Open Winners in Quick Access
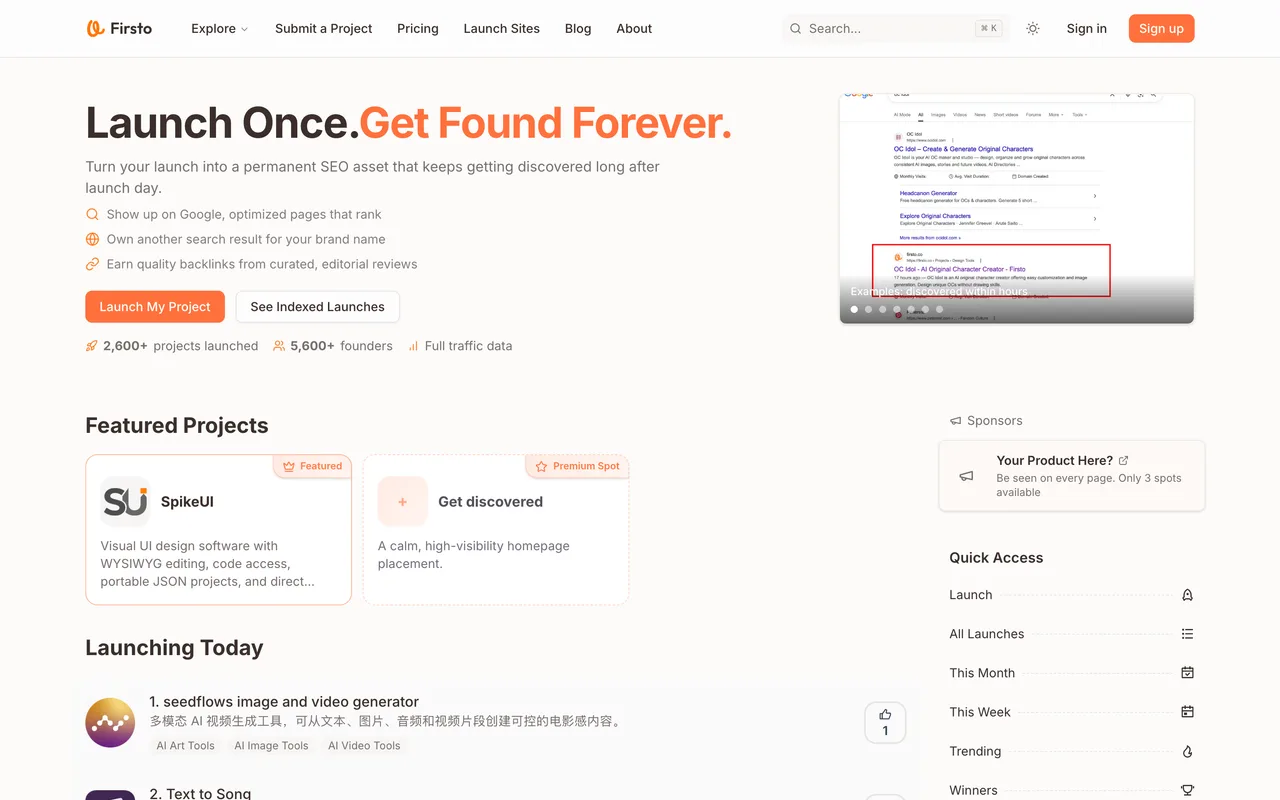The width and height of the screenshot is (1280, 800). pyautogui.click(x=973, y=790)
